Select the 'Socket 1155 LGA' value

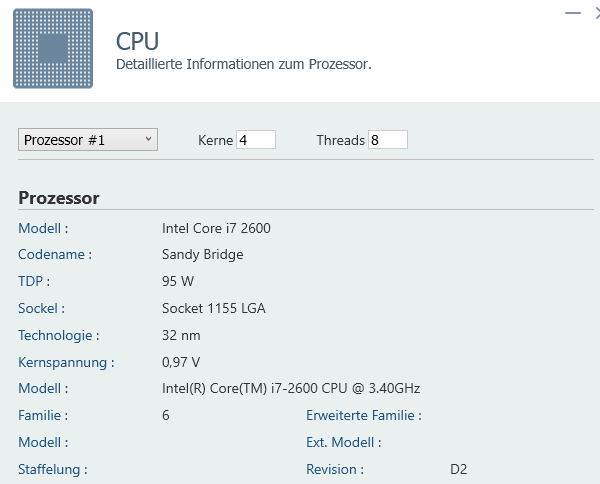pos(214,308)
